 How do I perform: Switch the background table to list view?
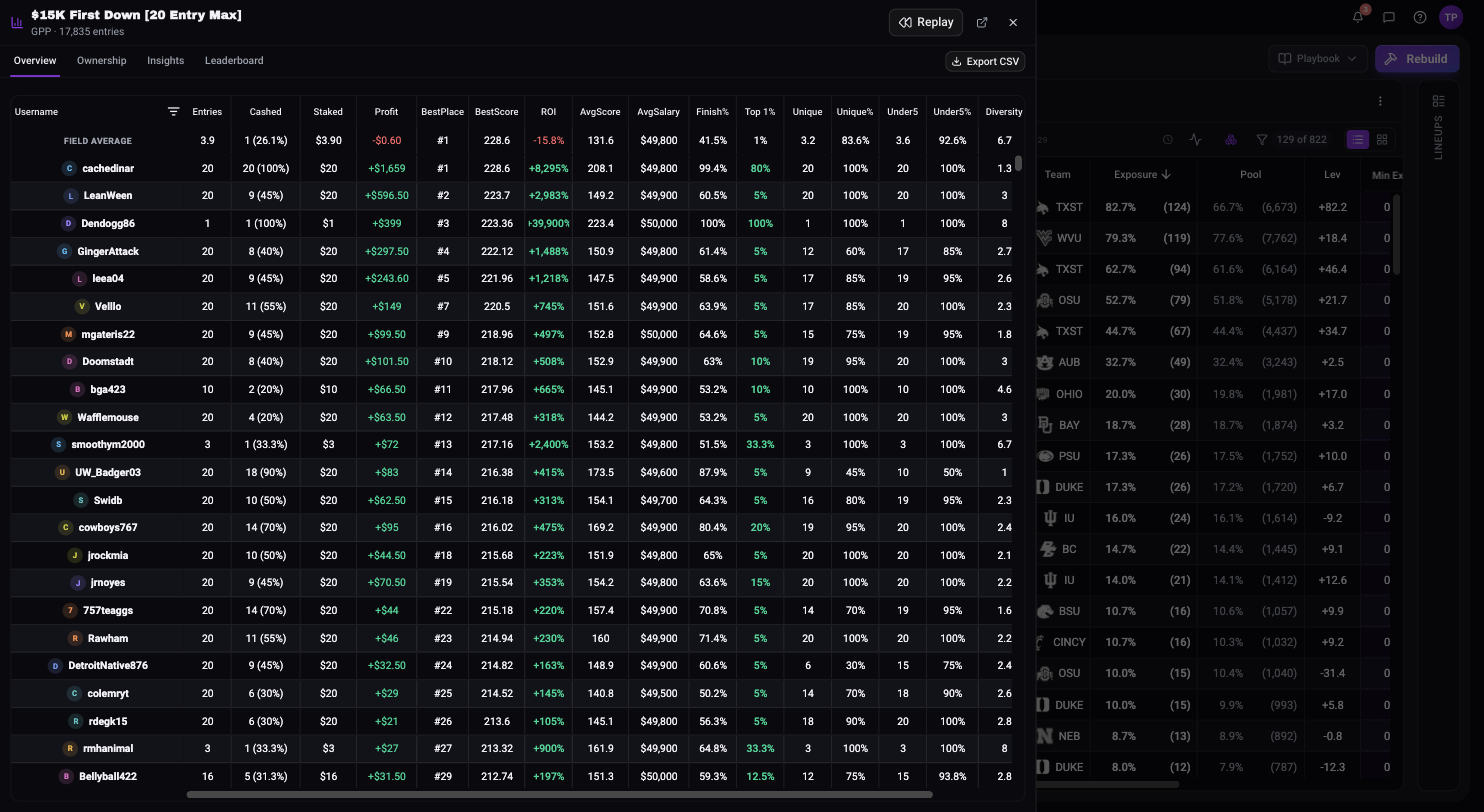click(x=1357, y=140)
